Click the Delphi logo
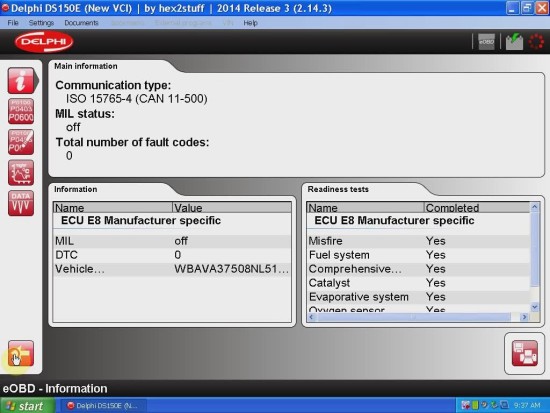This screenshot has height=413, width=550. (44, 42)
